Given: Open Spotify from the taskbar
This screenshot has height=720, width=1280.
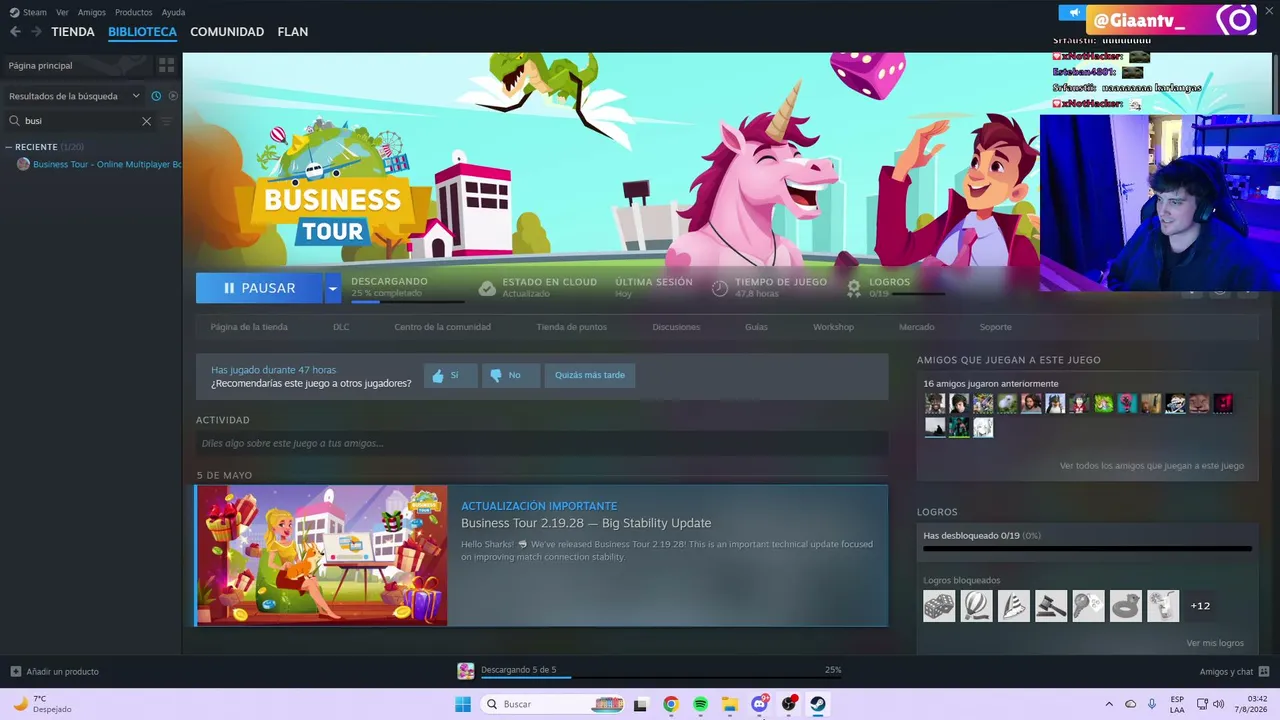Looking at the screenshot, I should (x=700, y=704).
